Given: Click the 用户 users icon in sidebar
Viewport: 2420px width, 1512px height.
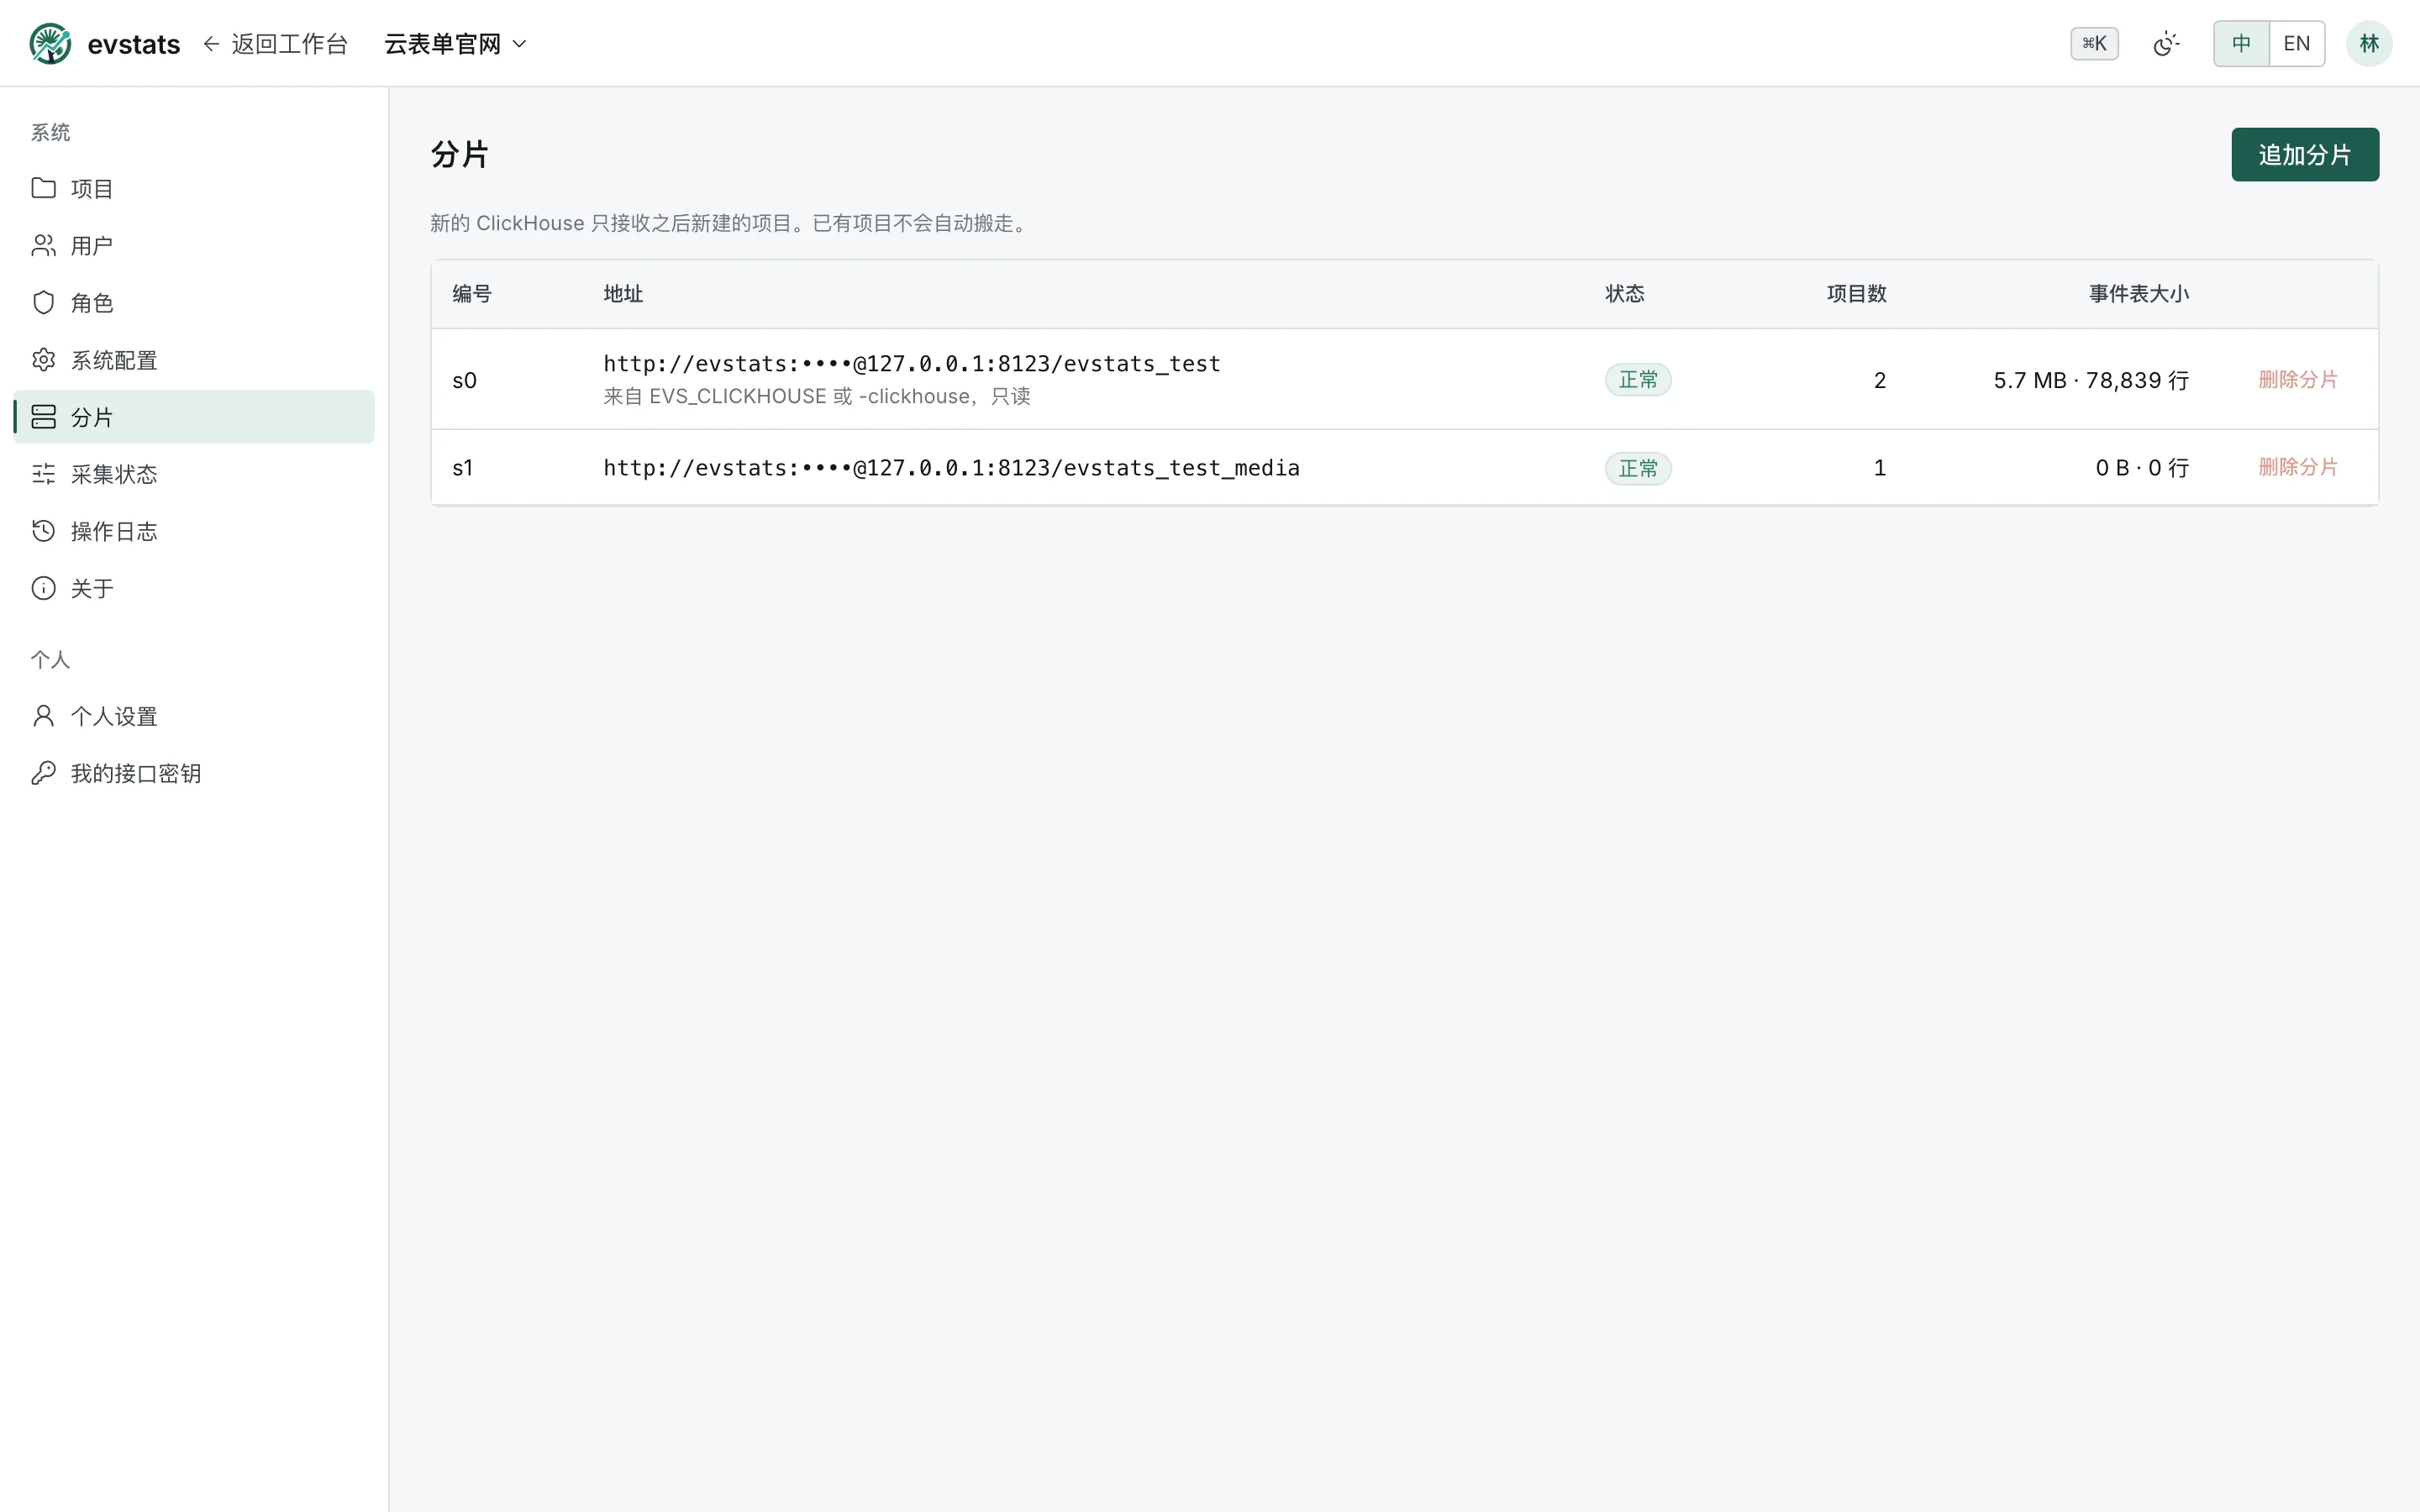Looking at the screenshot, I should pyautogui.click(x=43, y=245).
